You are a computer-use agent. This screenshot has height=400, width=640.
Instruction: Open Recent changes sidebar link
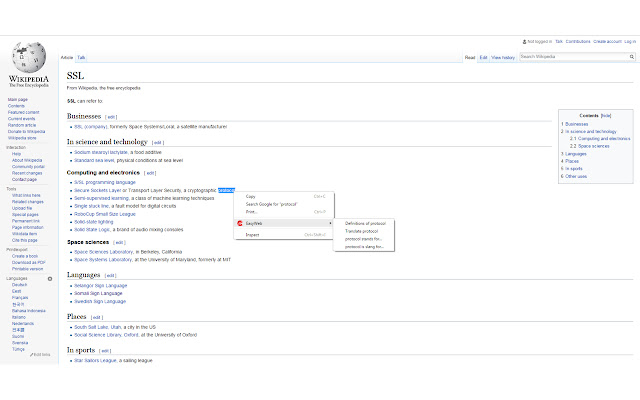(27, 173)
